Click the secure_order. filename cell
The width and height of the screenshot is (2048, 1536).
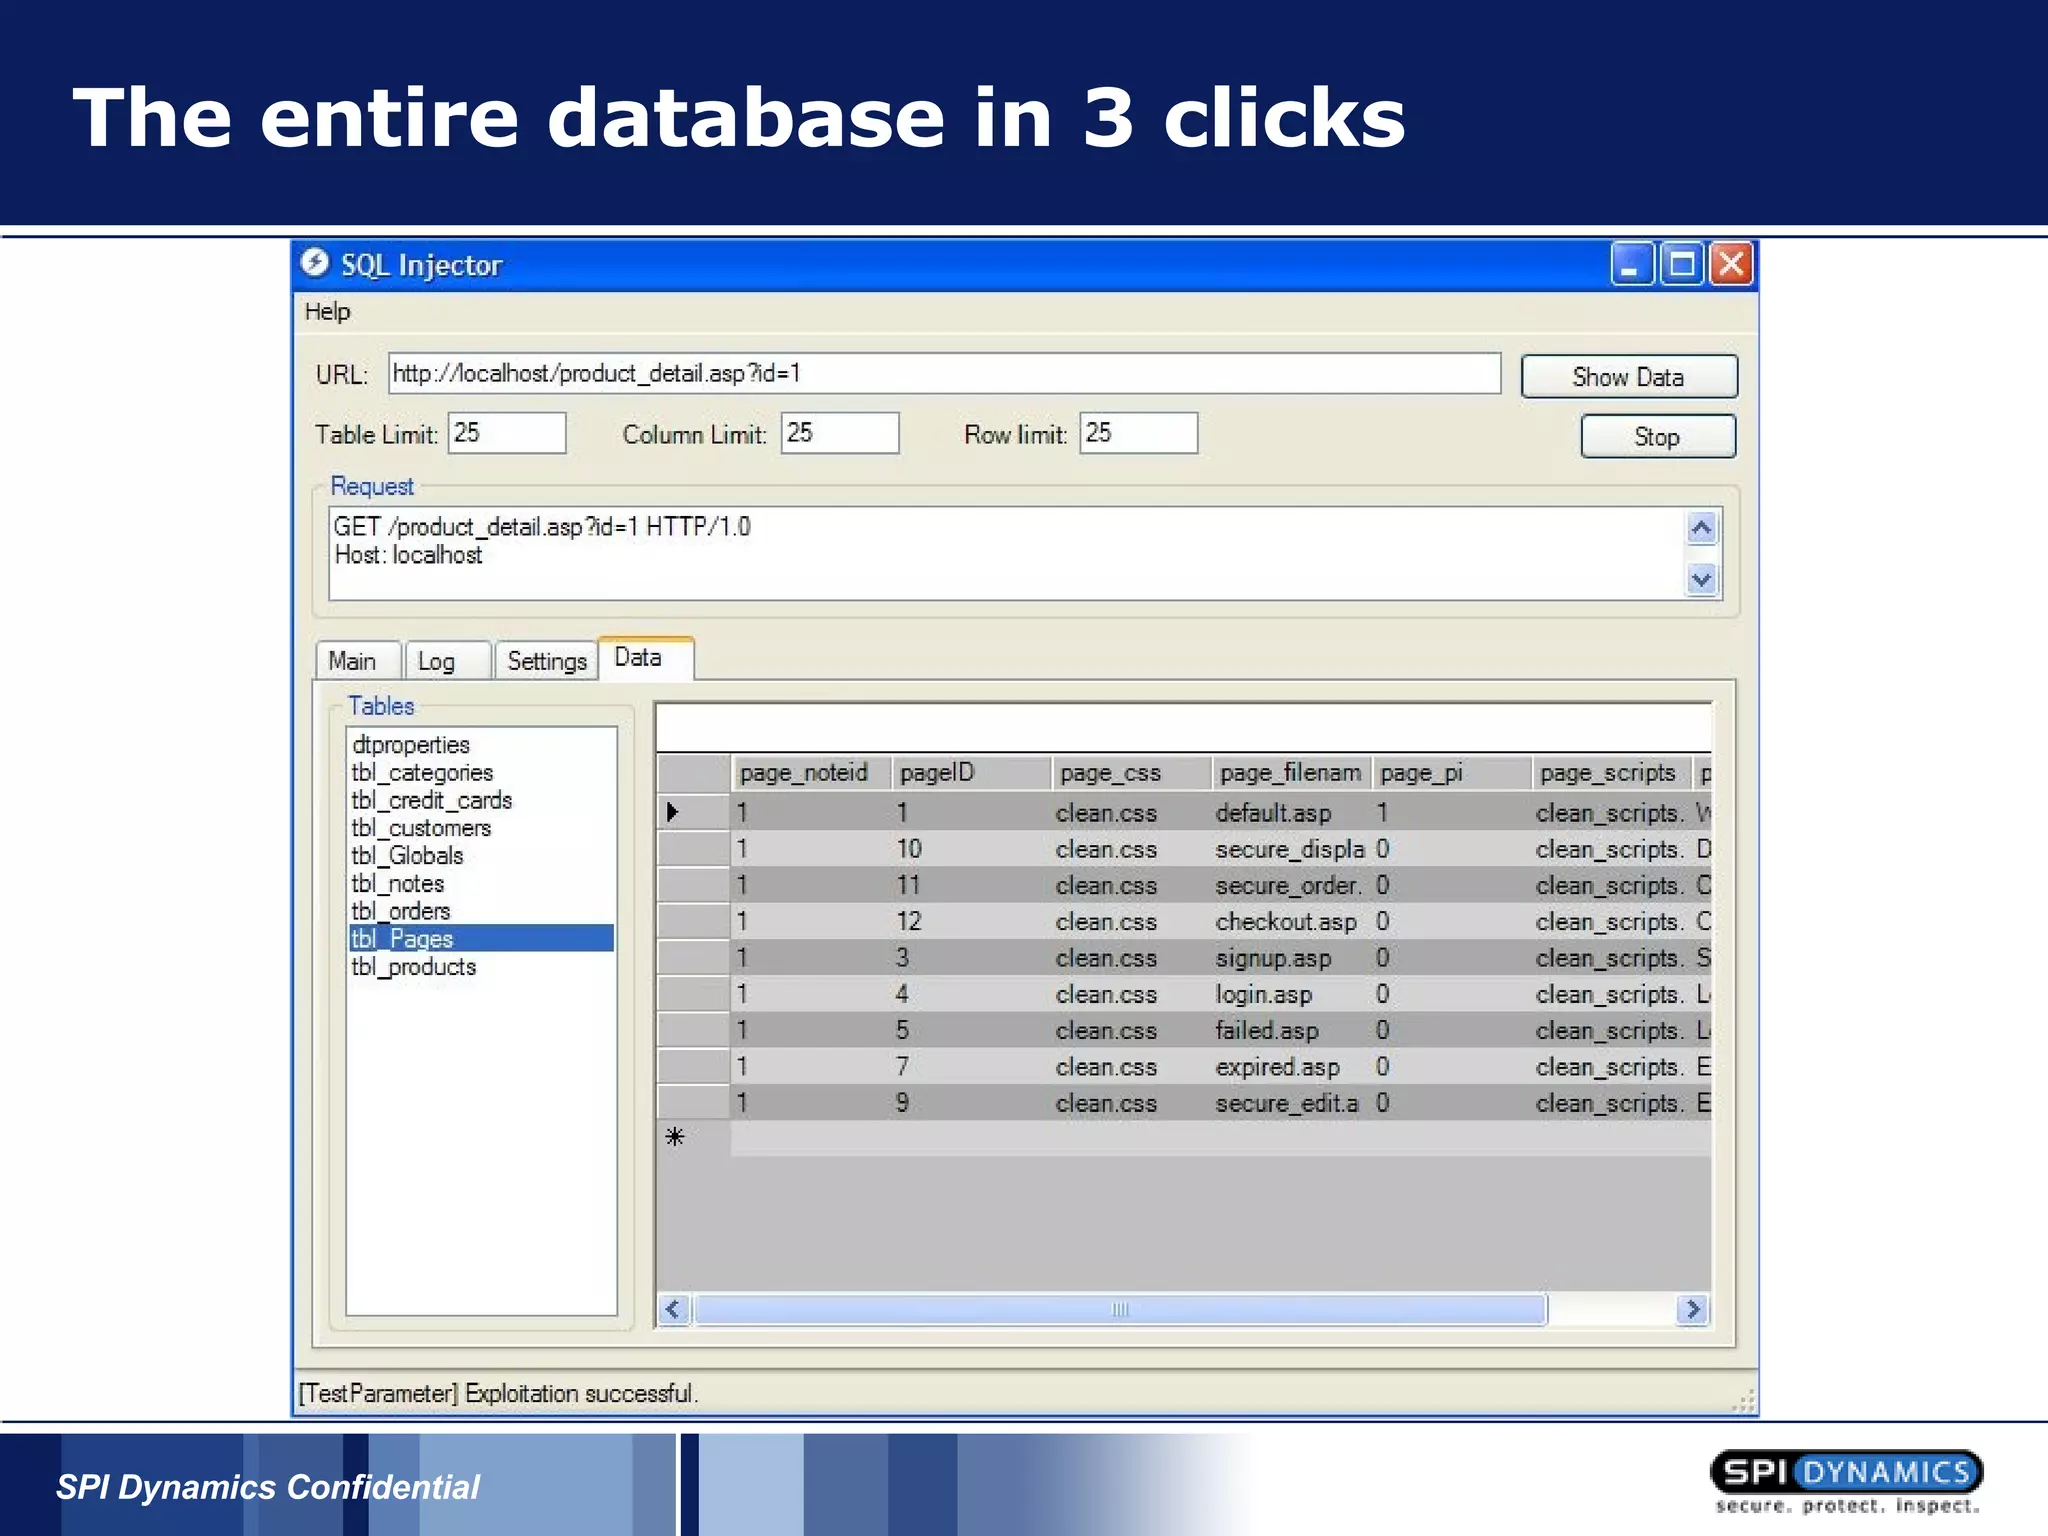point(1291,885)
